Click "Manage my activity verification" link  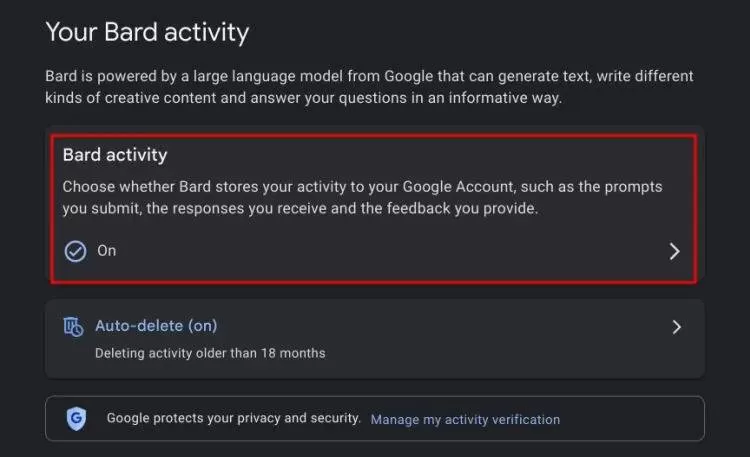pos(465,420)
